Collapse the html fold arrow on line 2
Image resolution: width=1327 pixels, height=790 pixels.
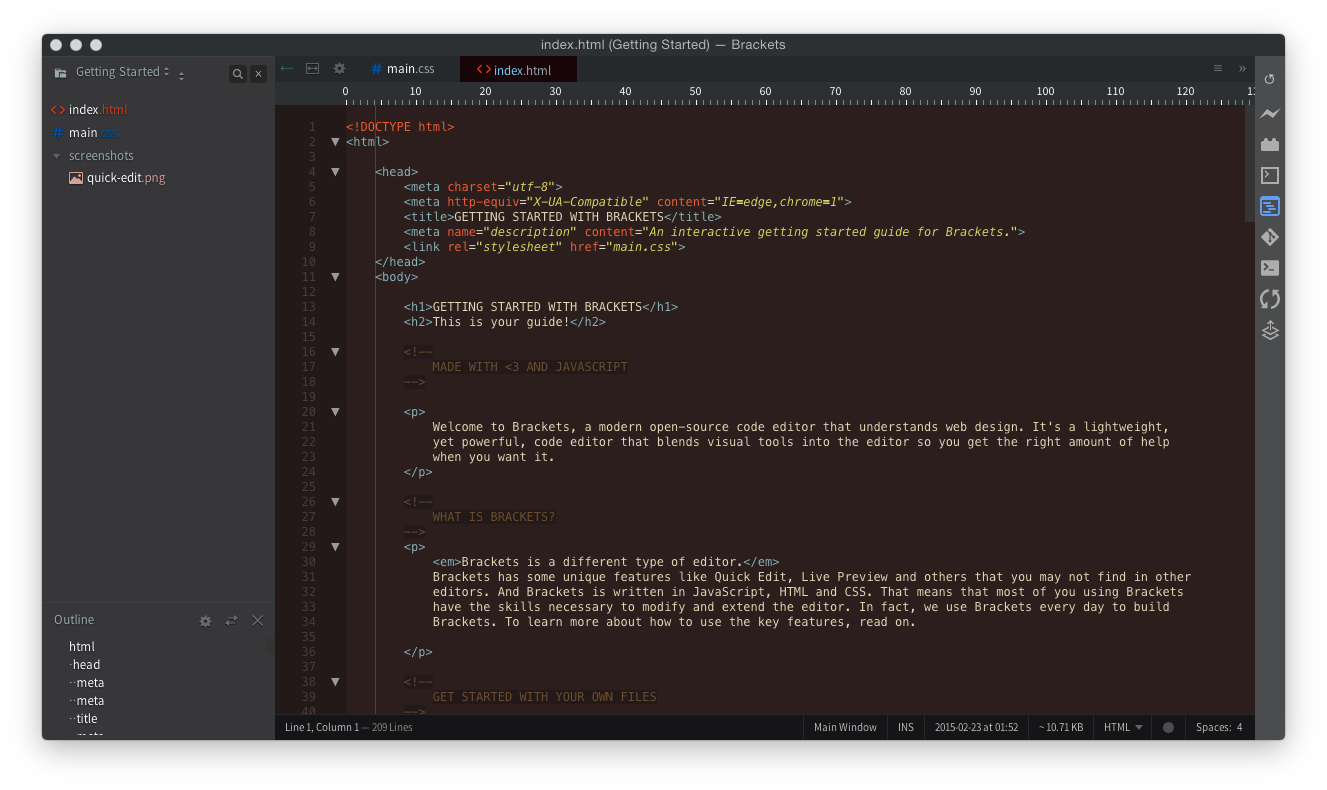pyautogui.click(x=335, y=142)
